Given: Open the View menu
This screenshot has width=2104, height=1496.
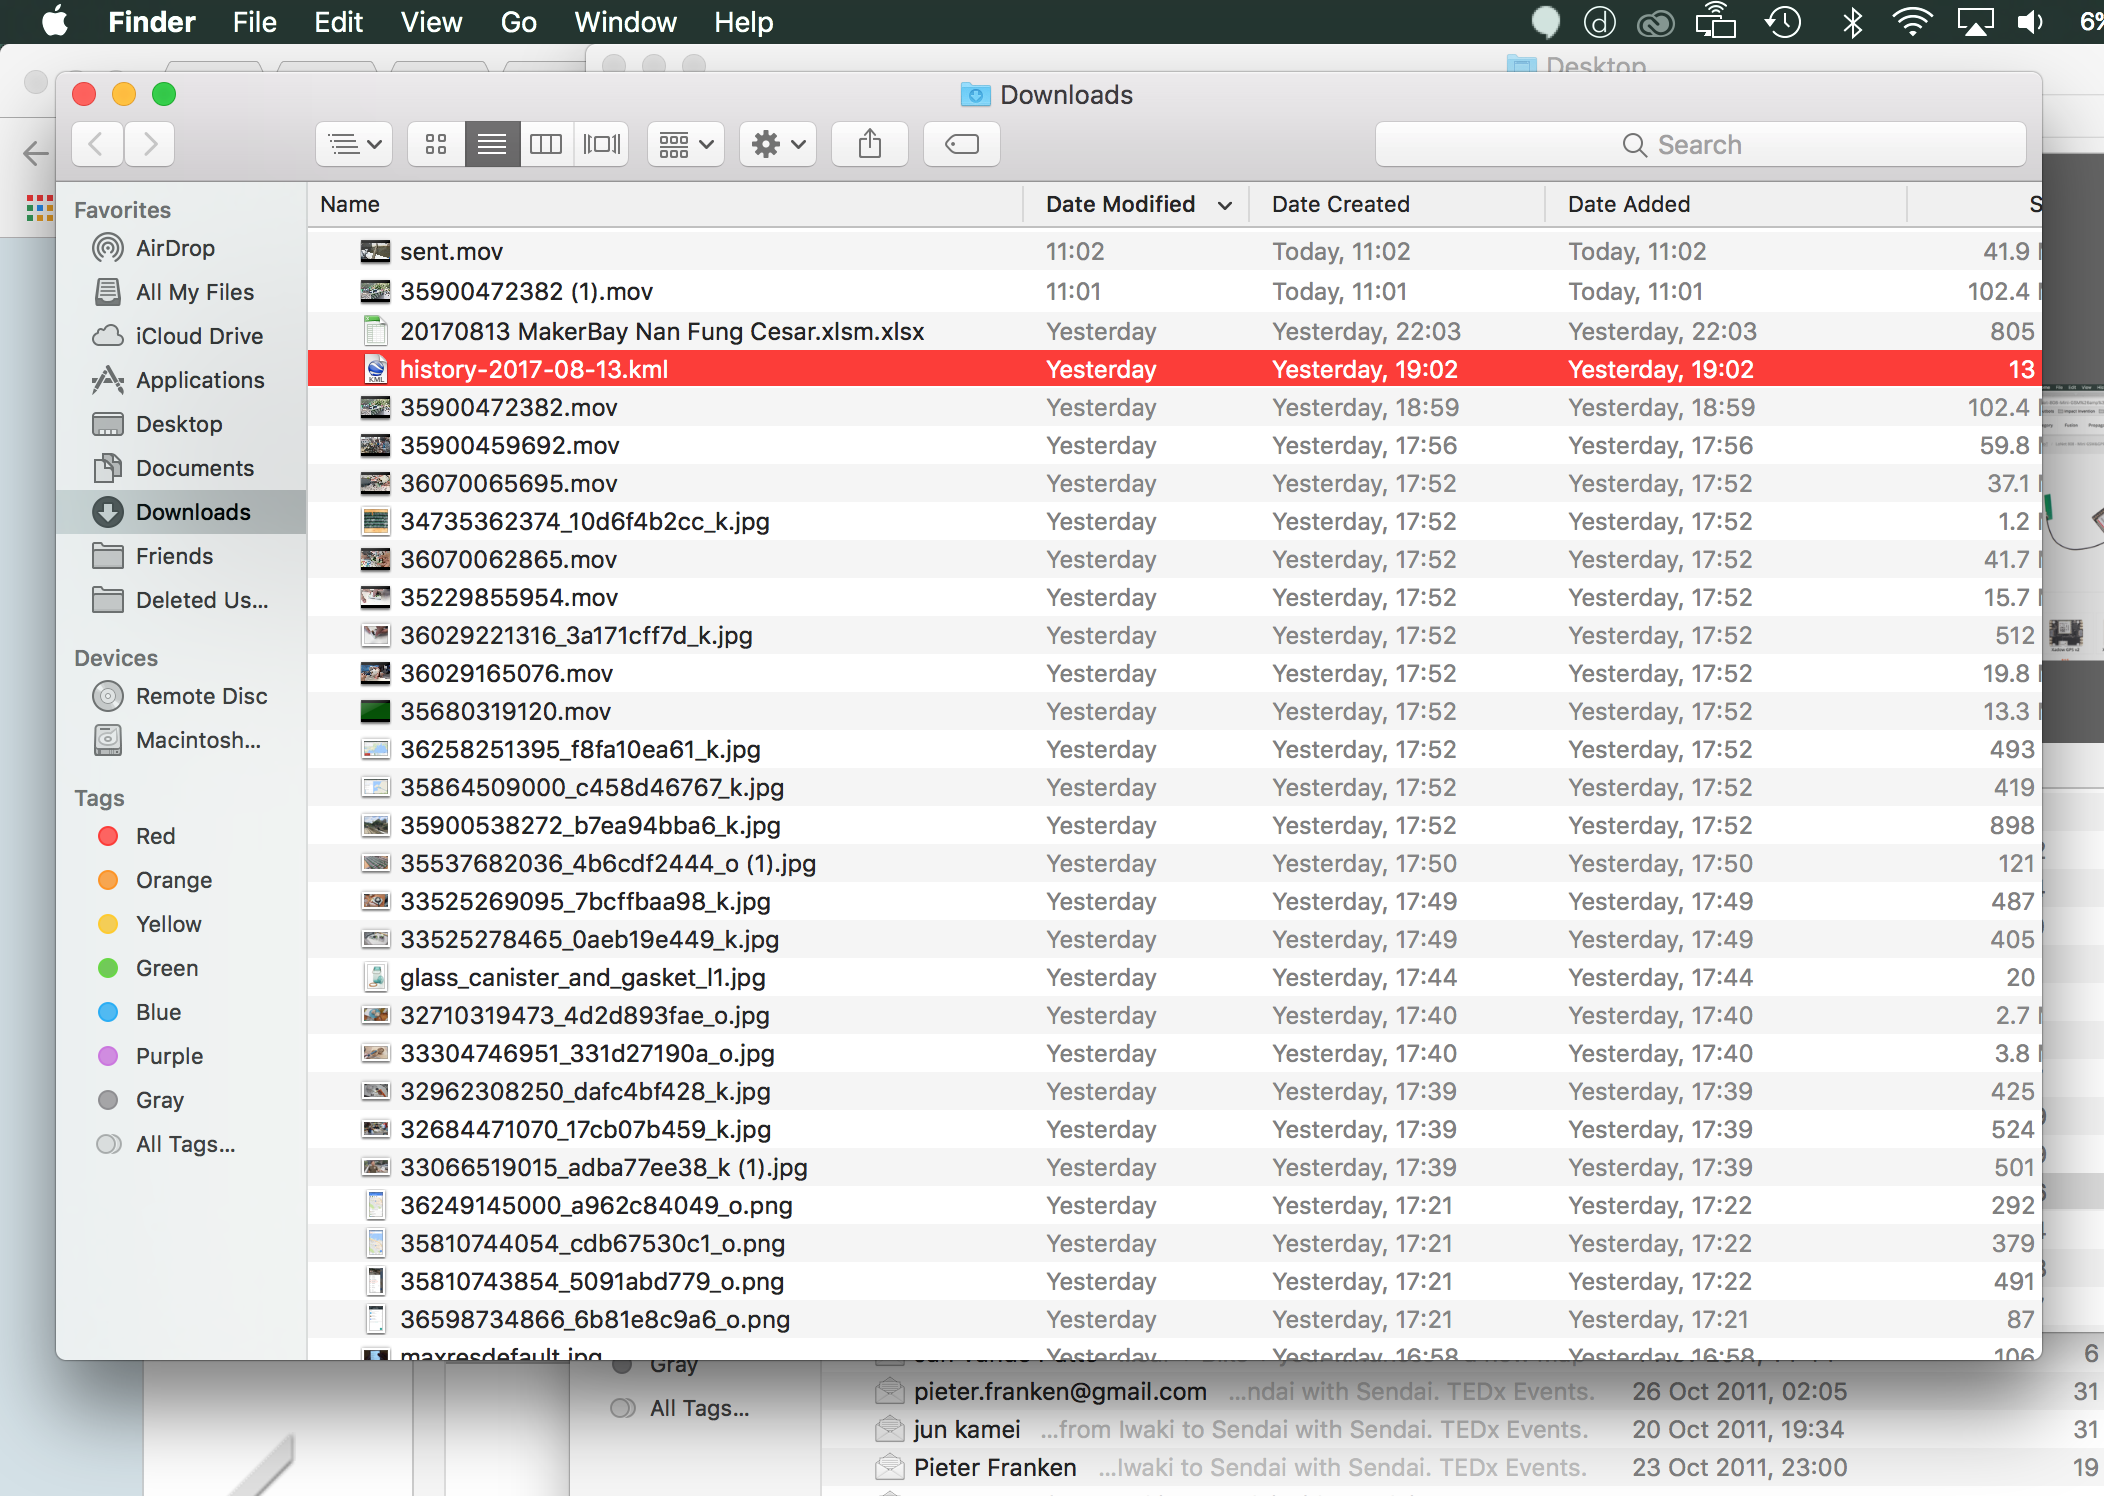Looking at the screenshot, I should [x=431, y=22].
